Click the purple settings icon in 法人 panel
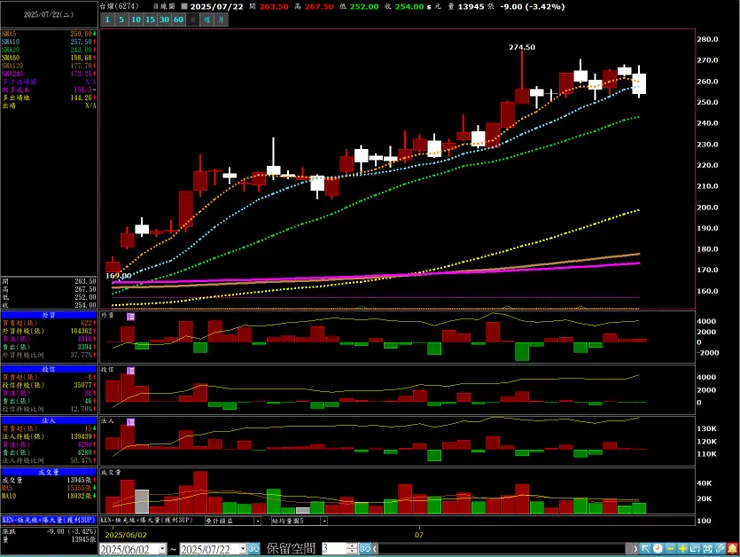The height and width of the screenshot is (557, 740). [131, 422]
